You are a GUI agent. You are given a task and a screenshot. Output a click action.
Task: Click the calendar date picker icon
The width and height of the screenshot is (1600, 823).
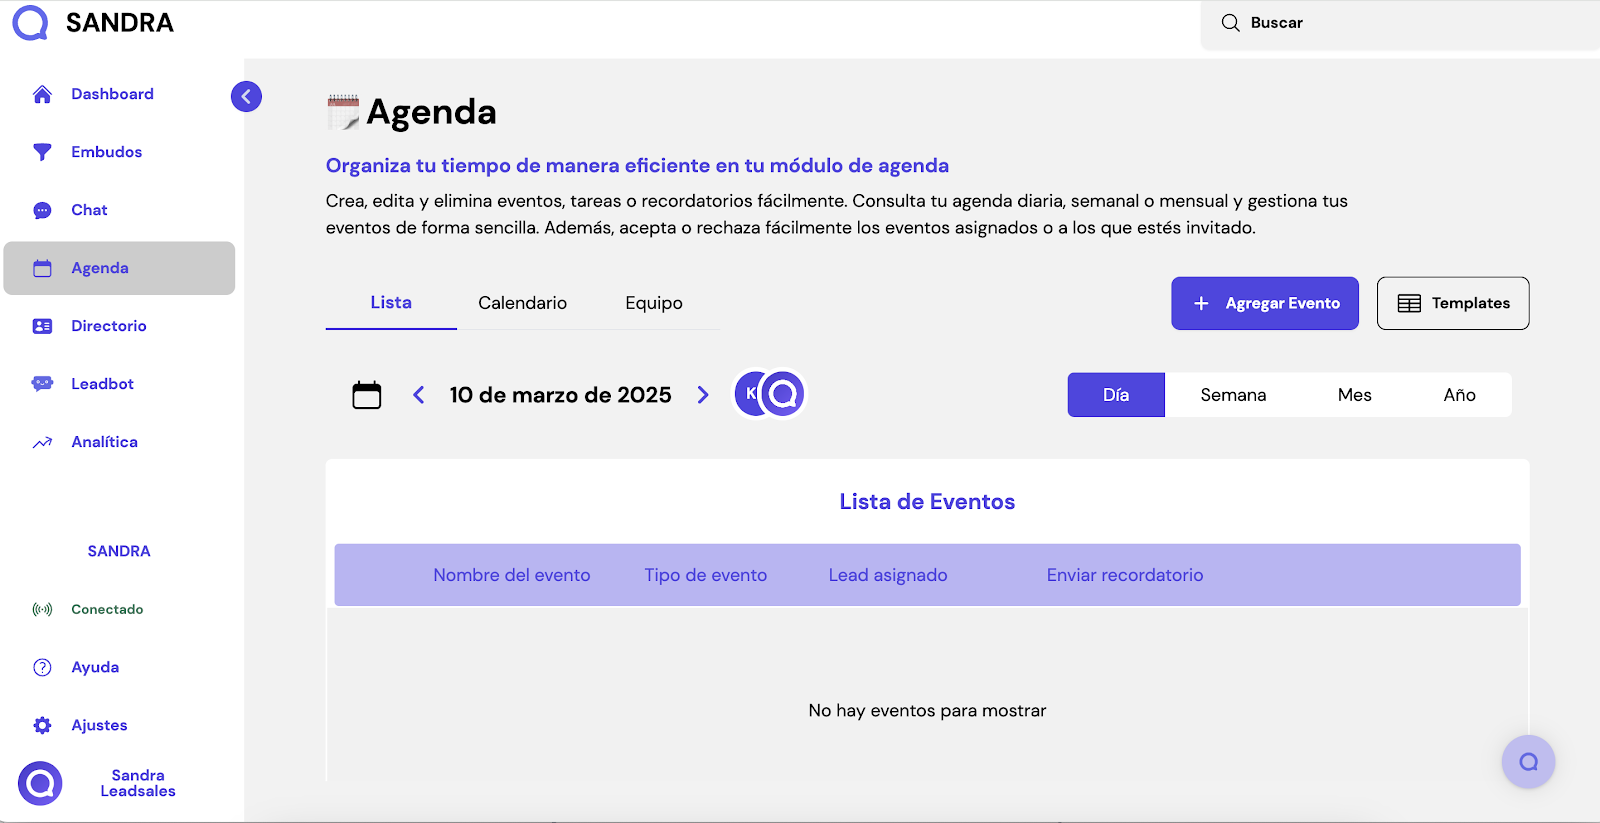coord(367,395)
